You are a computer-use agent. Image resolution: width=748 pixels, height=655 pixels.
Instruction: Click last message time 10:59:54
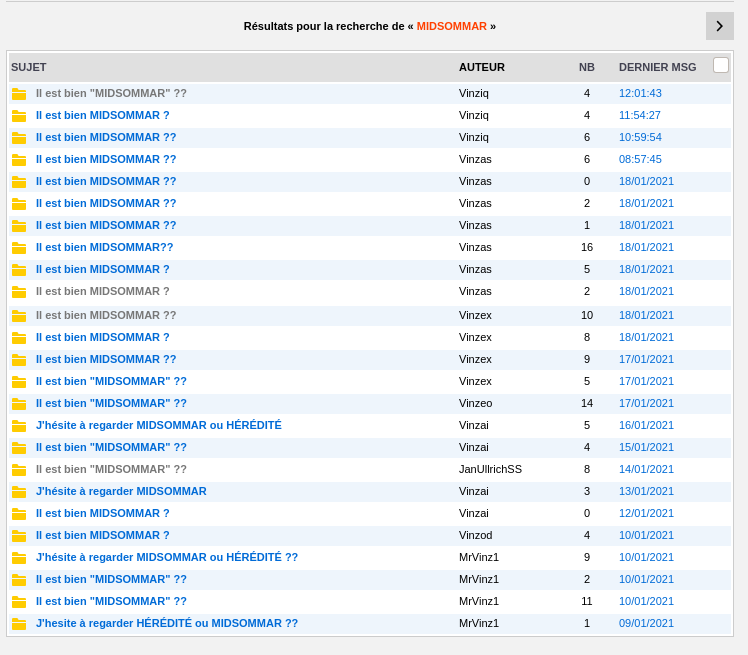point(640,137)
